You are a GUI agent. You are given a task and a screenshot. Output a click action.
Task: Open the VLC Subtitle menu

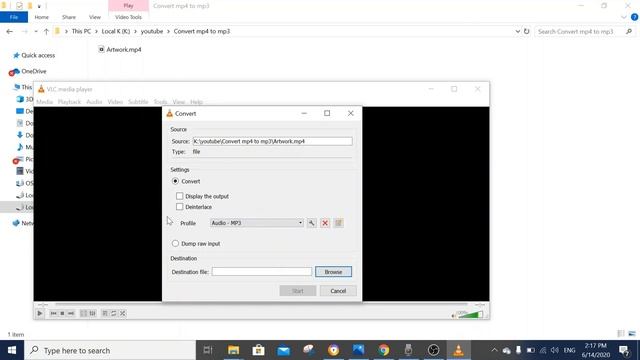click(138, 102)
